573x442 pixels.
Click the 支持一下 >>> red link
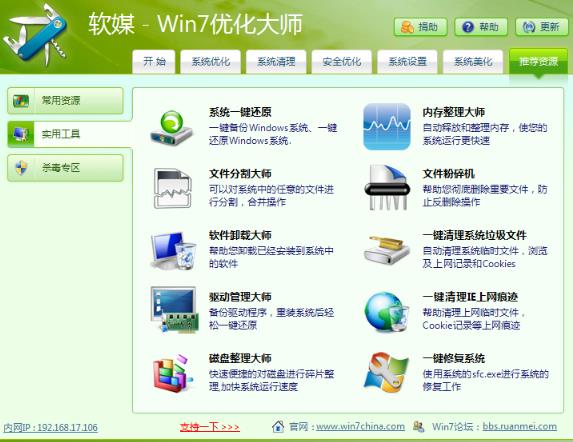pyautogui.click(x=210, y=427)
